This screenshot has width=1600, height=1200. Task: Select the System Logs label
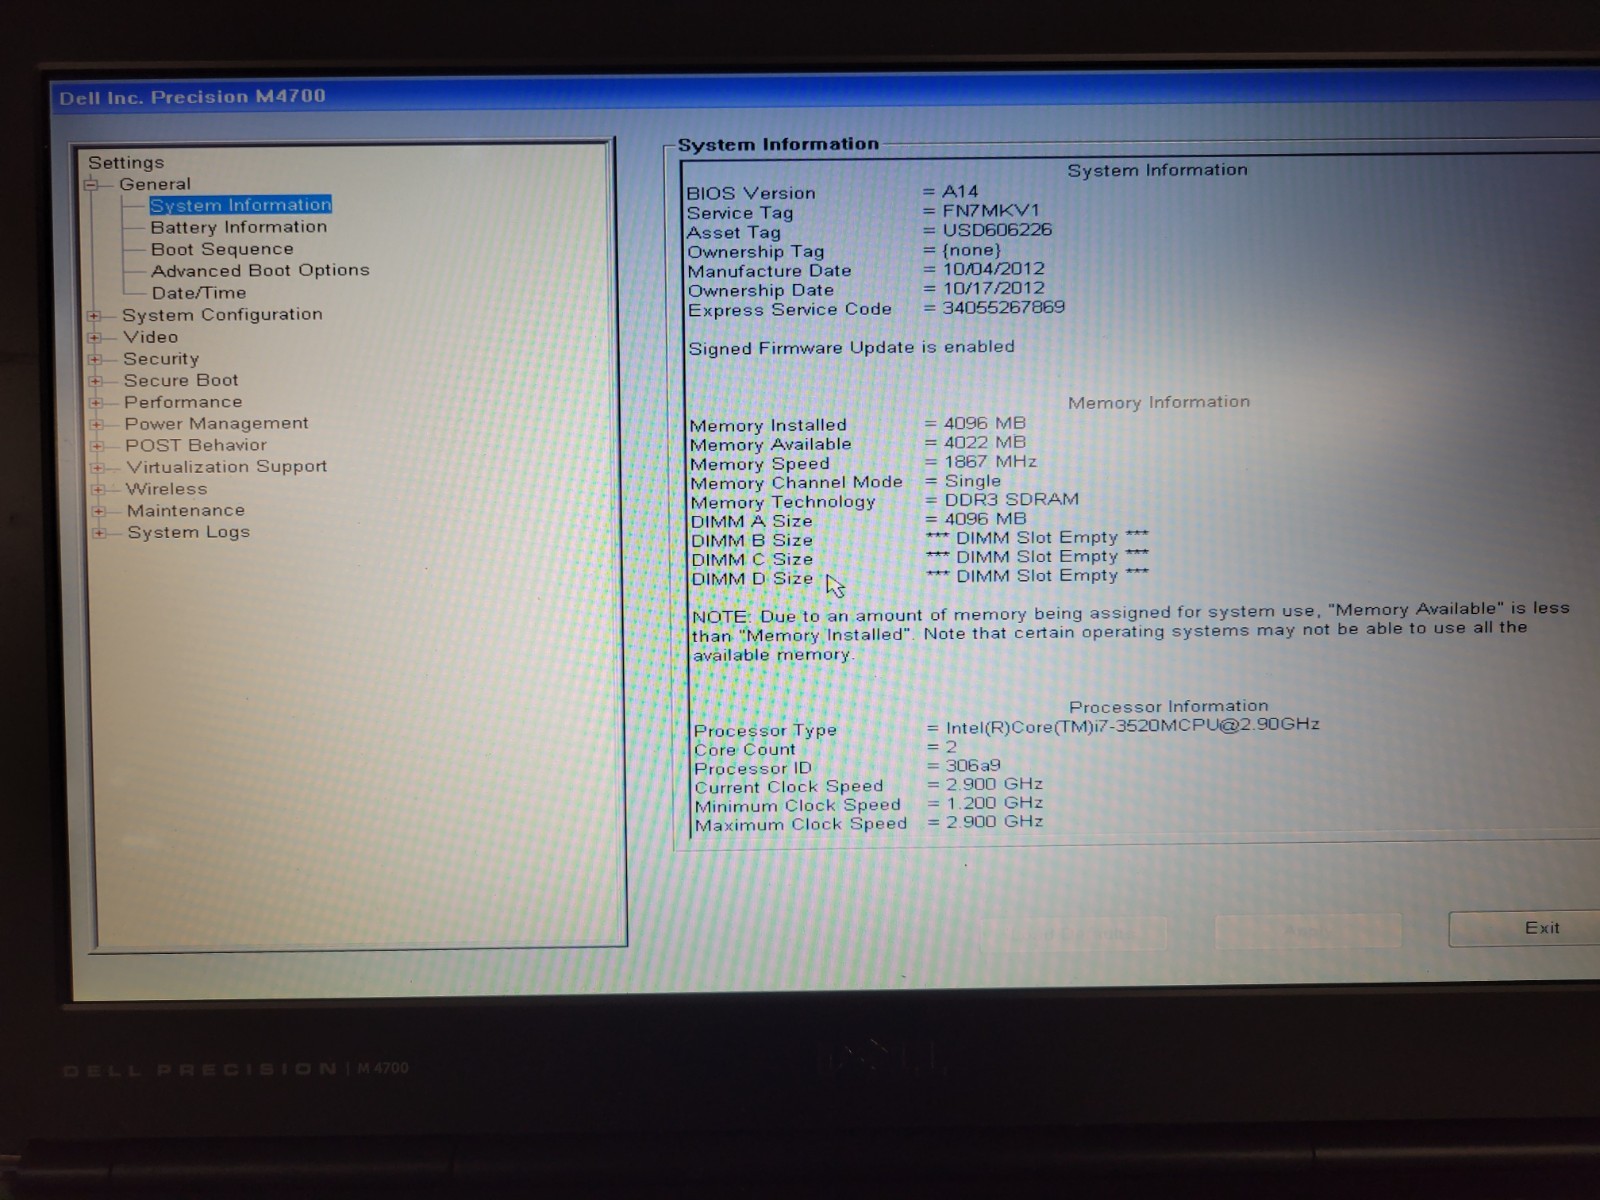189,532
